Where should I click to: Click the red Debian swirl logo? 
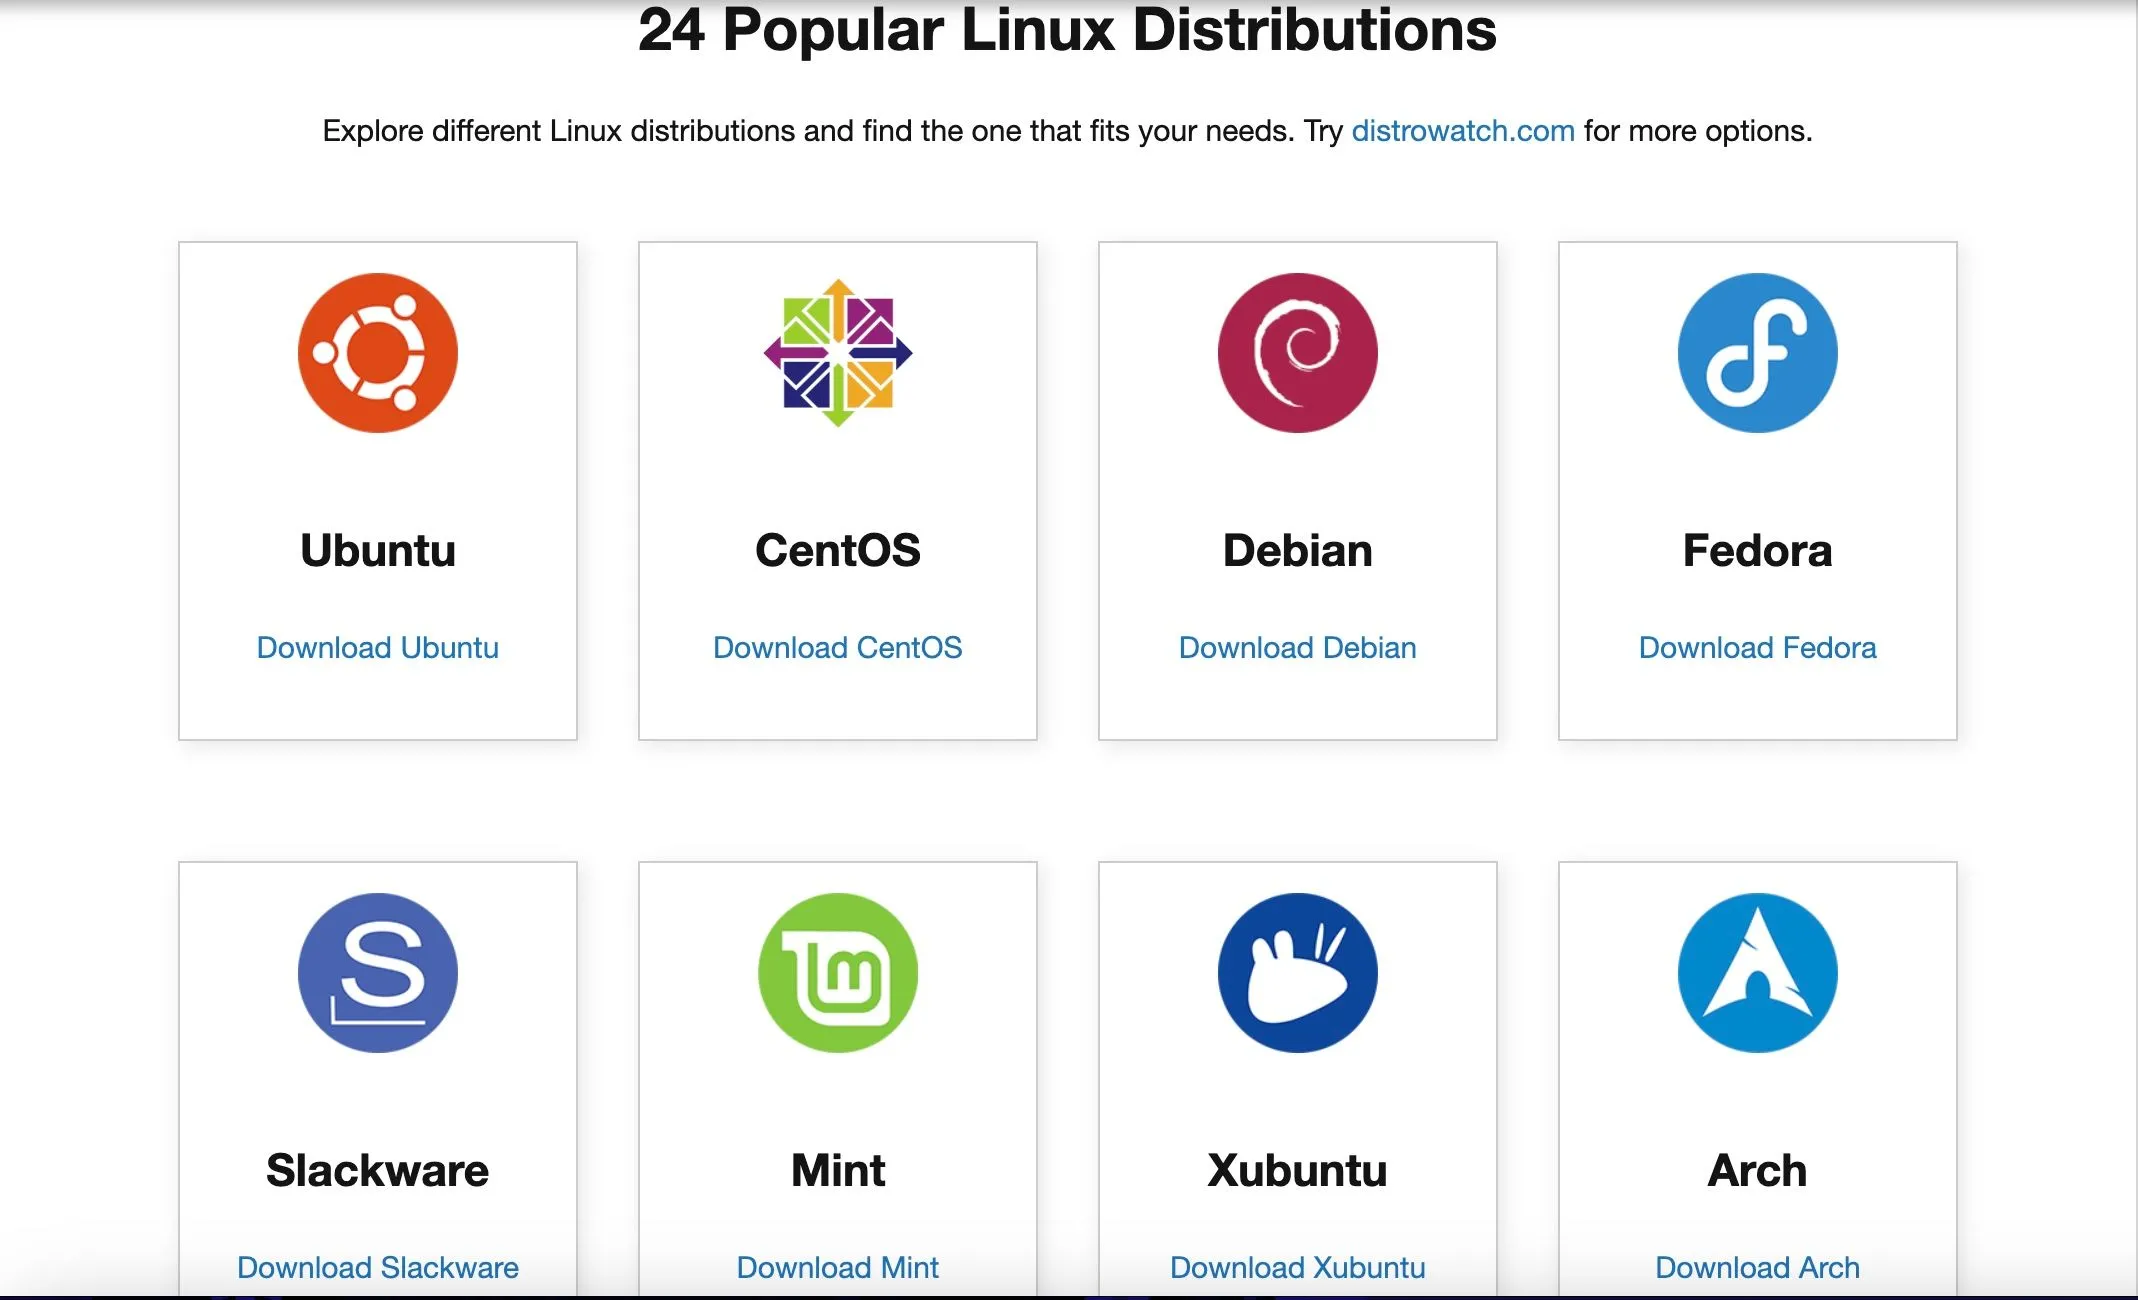point(1297,353)
